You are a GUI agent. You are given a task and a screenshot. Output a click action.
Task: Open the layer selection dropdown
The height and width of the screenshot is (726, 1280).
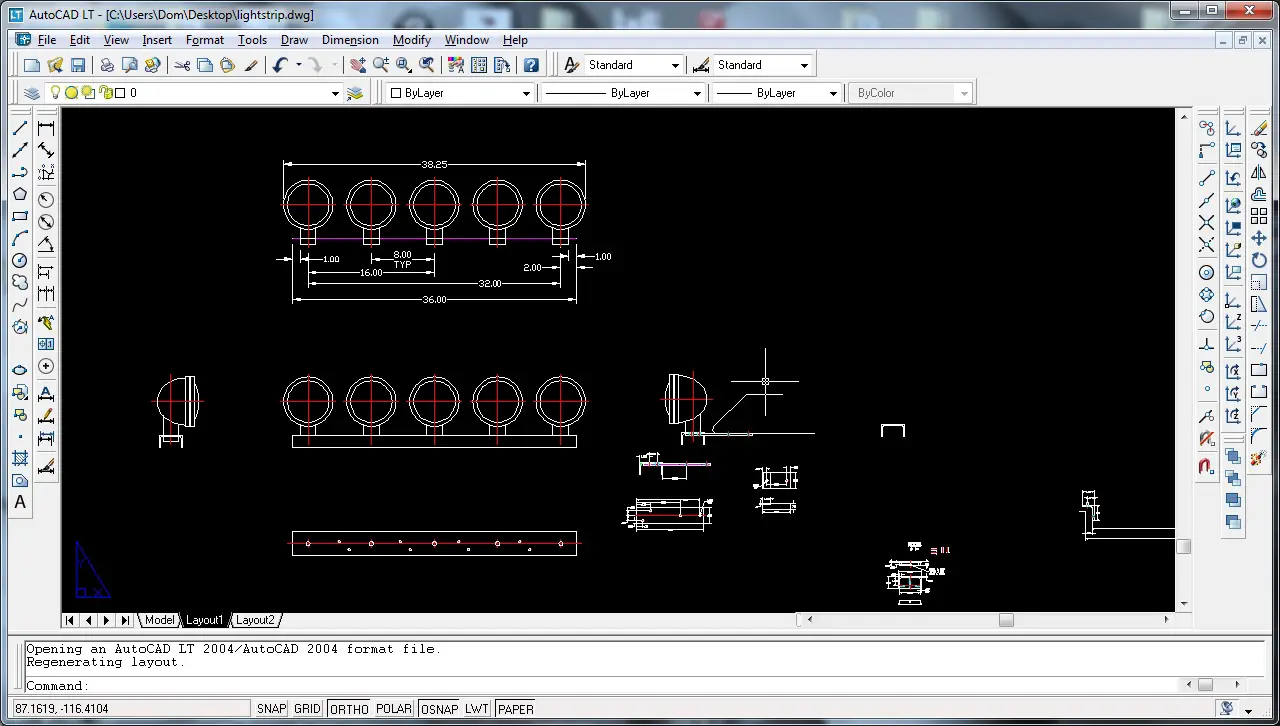(x=335, y=93)
